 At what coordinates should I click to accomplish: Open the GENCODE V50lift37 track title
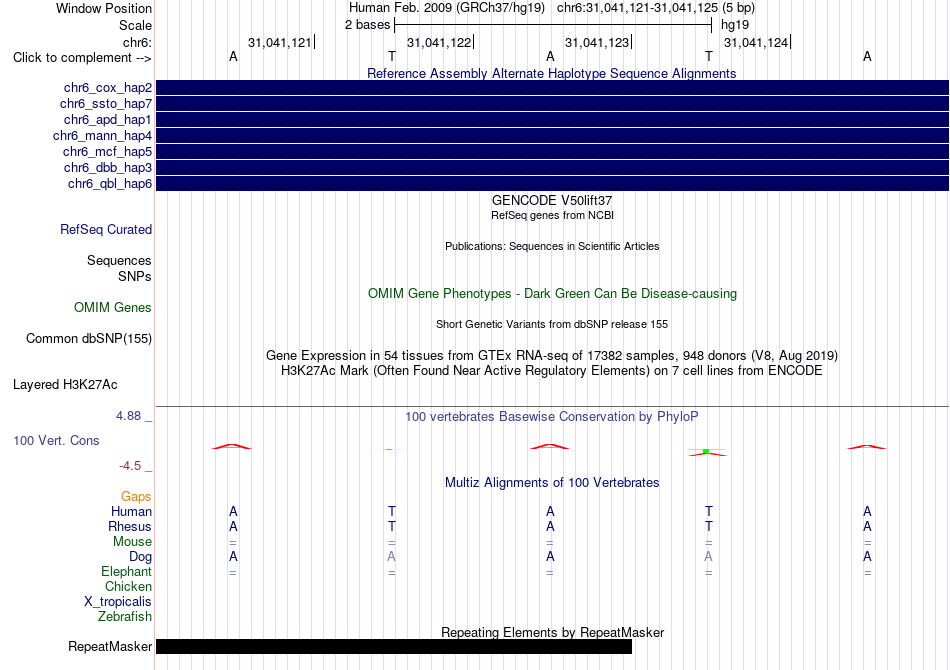[x=551, y=201]
